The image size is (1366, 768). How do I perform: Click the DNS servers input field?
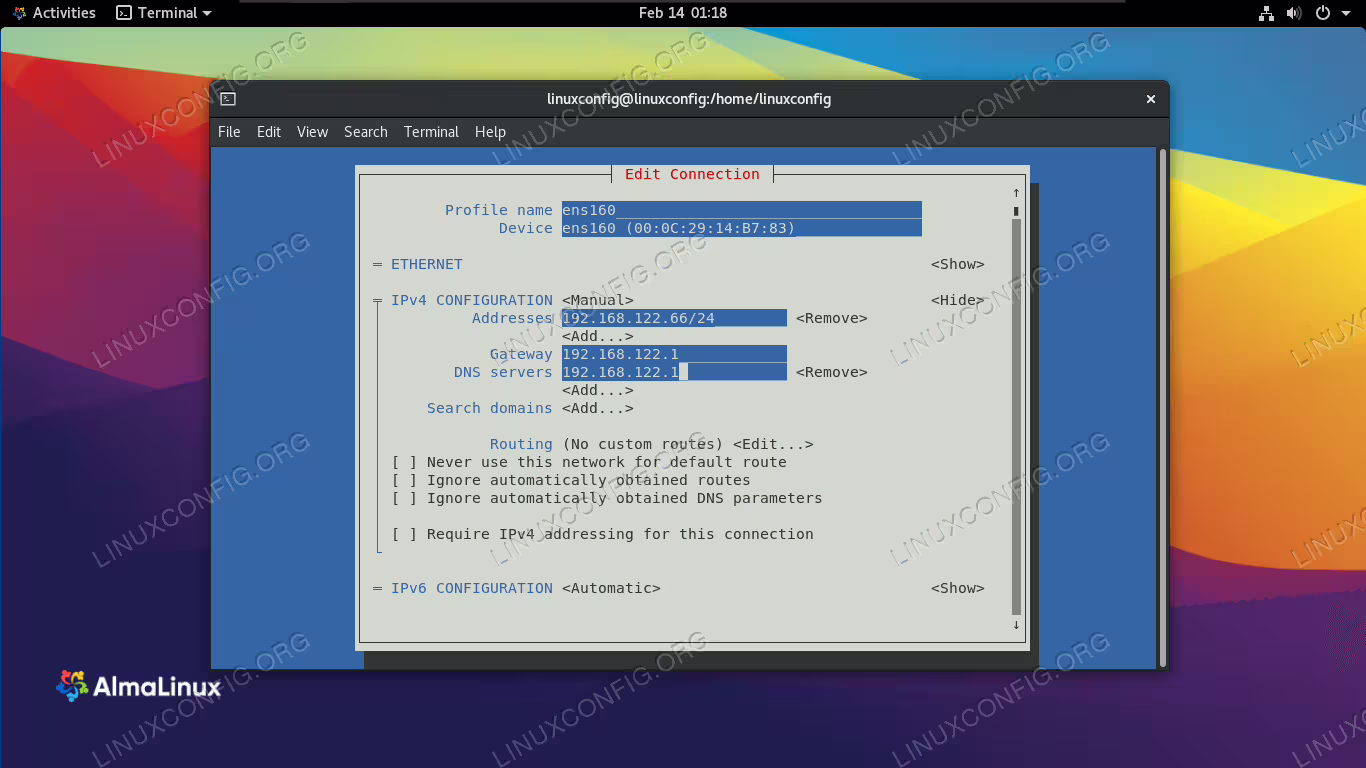(x=674, y=372)
